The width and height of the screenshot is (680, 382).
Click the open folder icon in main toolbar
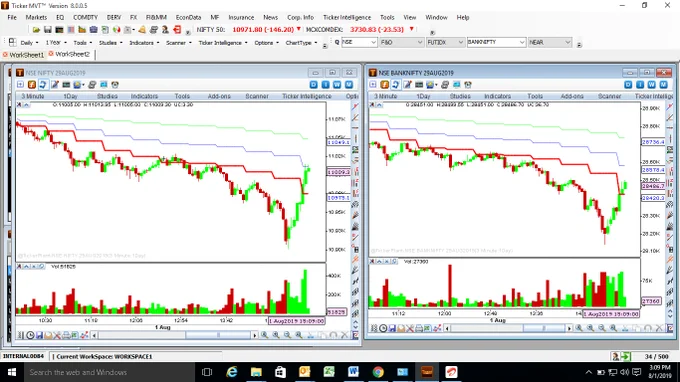pos(36,29)
